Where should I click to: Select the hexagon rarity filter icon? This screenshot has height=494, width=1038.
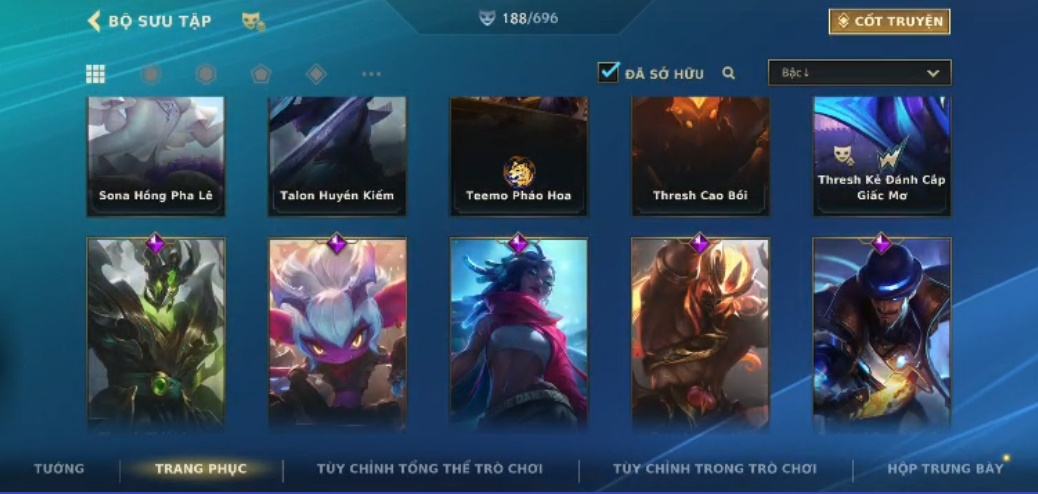(x=206, y=74)
